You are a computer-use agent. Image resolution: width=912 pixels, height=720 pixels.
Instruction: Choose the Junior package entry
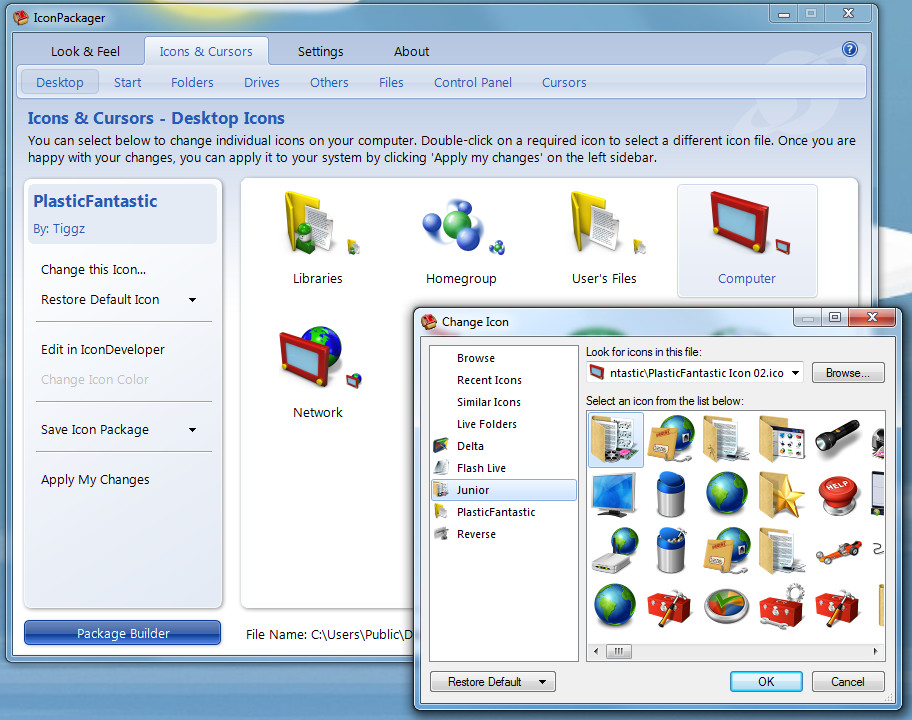pyautogui.click(x=504, y=490)
